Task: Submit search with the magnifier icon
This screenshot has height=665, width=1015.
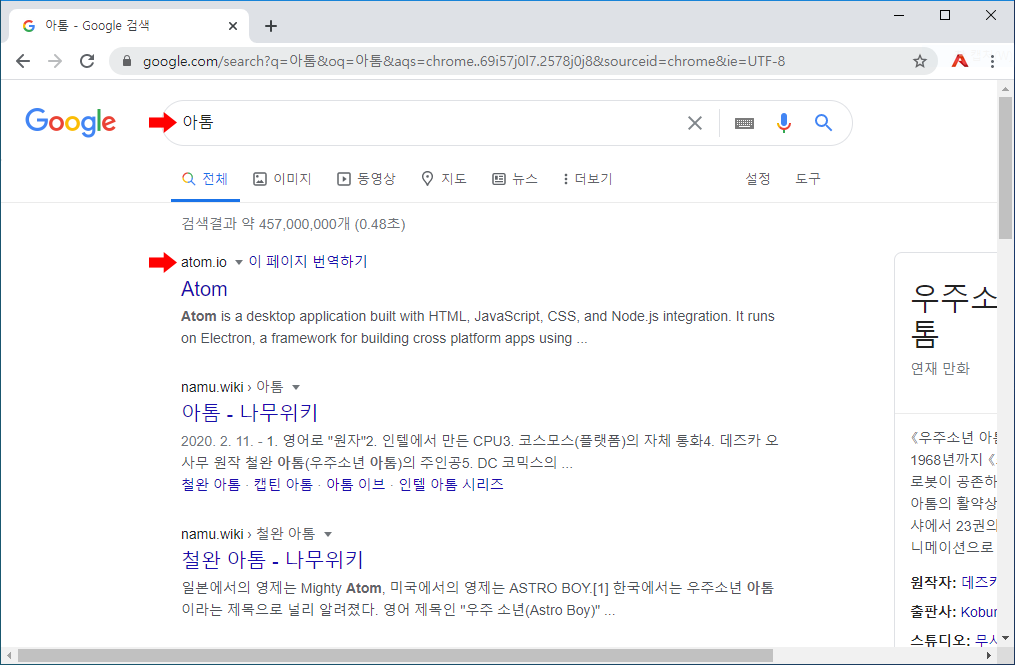Action: click(823, 122)
